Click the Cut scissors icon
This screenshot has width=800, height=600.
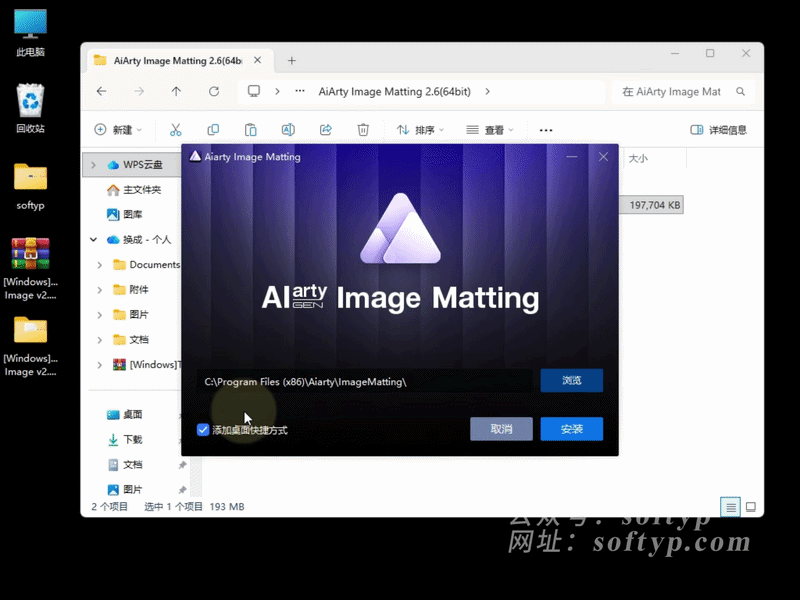point(176,130)
